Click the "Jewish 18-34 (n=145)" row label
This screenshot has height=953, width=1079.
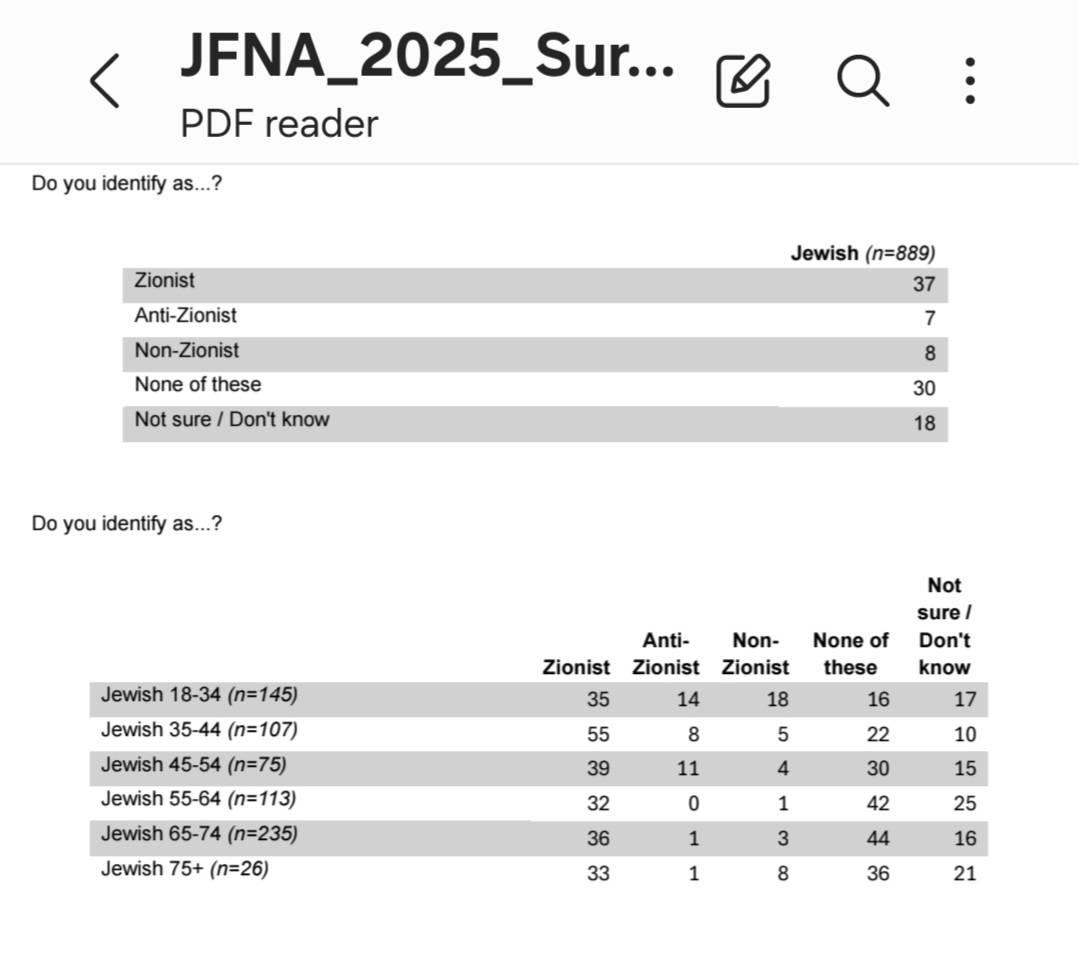(x=199, y=695)
